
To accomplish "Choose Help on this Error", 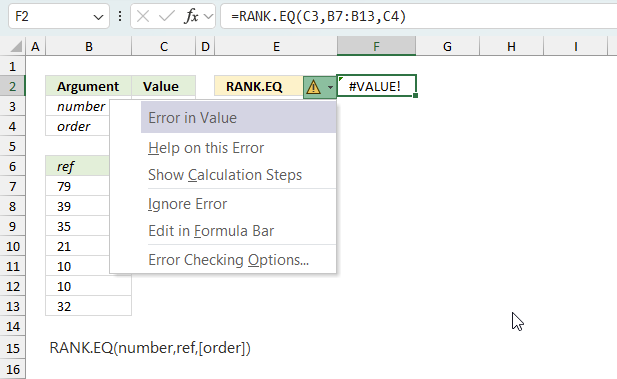I will [x=206, y=148].
